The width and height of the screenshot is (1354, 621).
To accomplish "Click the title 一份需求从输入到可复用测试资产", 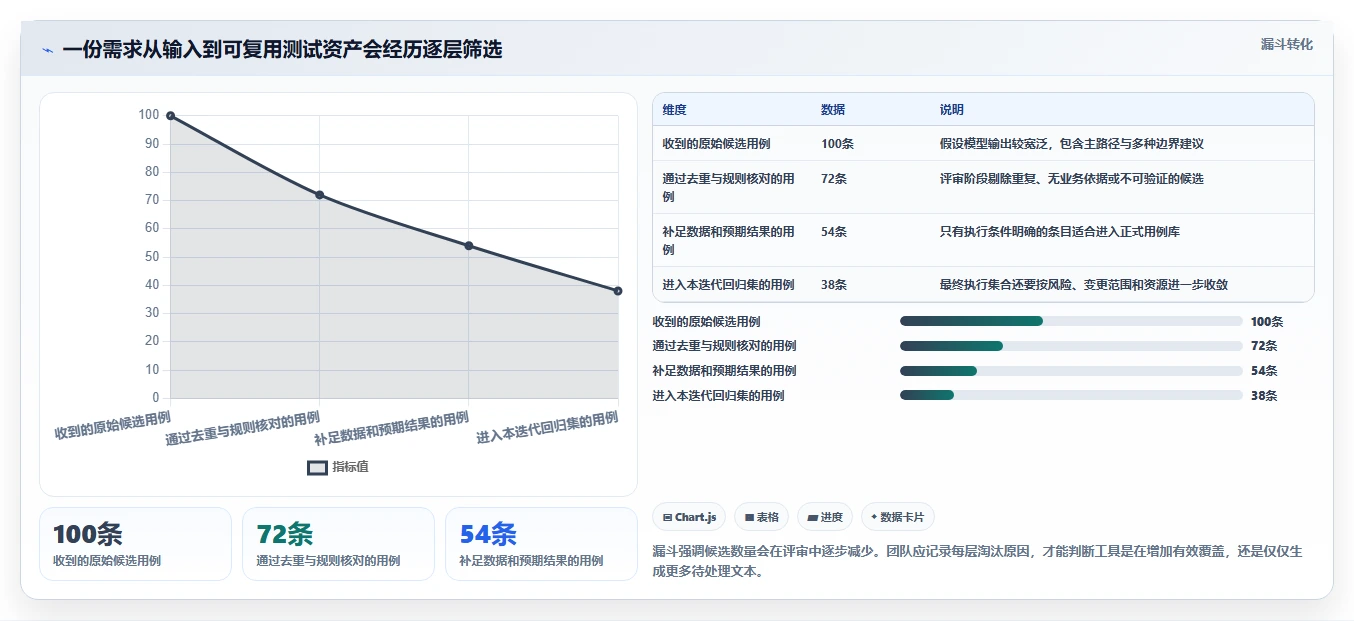I will tap(282, 50).
